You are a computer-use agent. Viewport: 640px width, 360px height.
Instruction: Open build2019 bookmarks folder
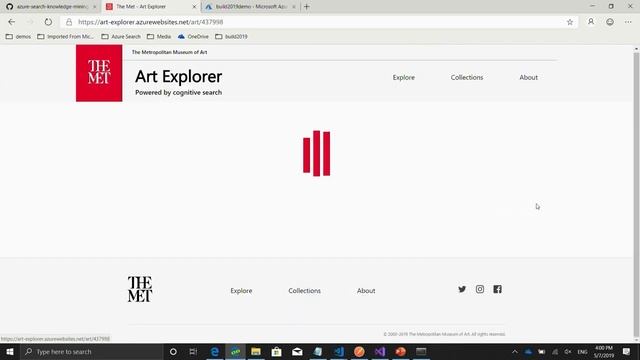point(231,36)
